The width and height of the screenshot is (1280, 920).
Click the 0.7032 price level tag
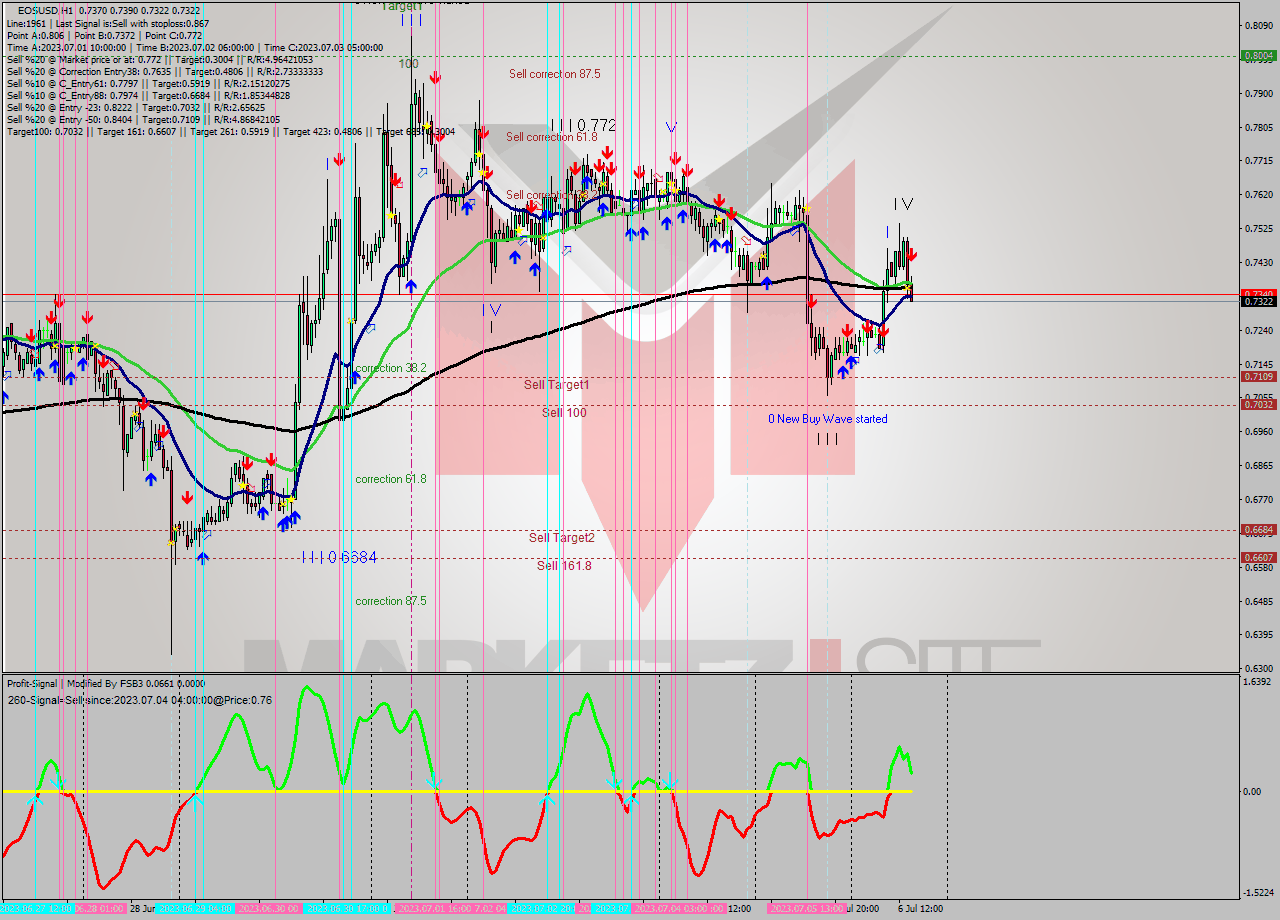(1258, 405)
